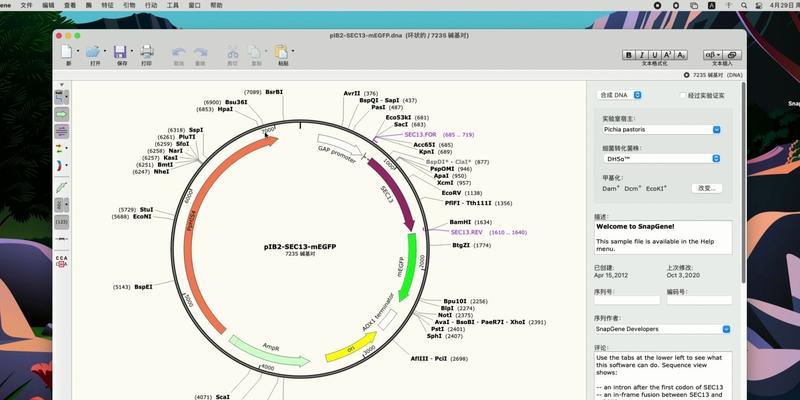Click the Save floppy disk icon

coord(120,52)
